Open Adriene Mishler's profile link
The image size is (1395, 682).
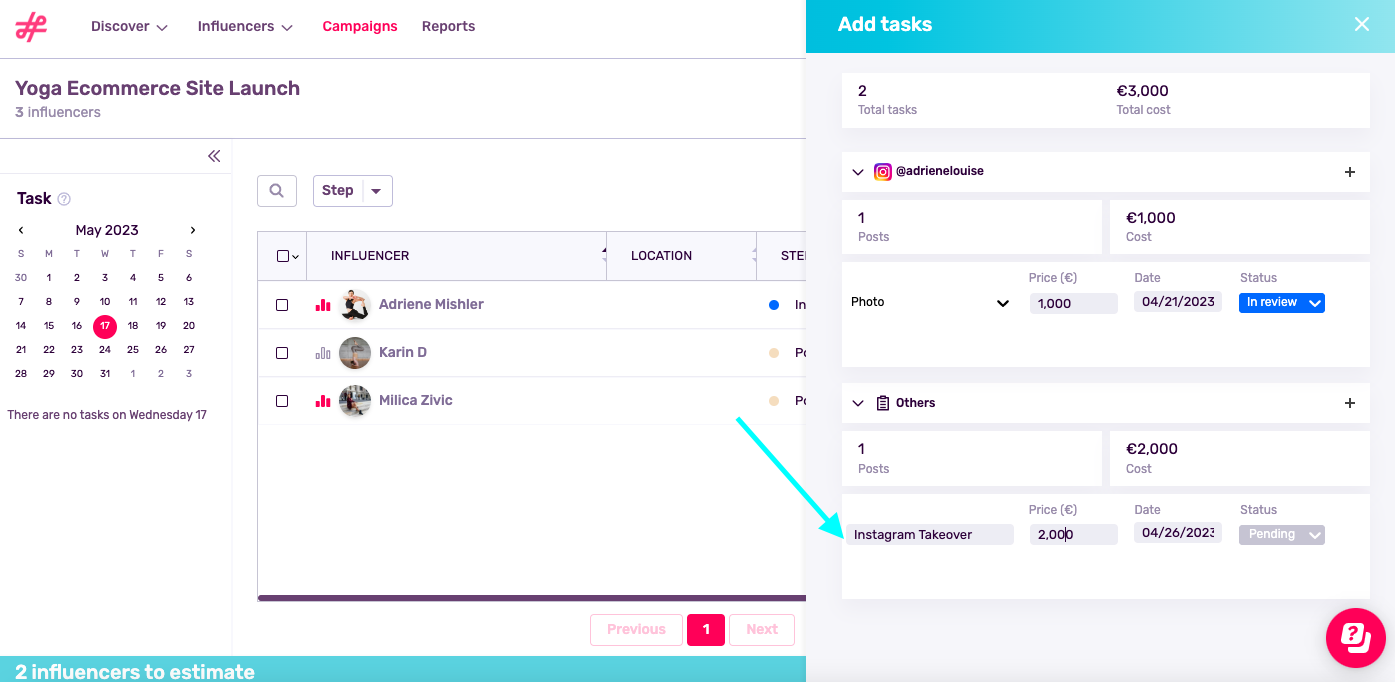pyautogui.click(x=431, y=305)
